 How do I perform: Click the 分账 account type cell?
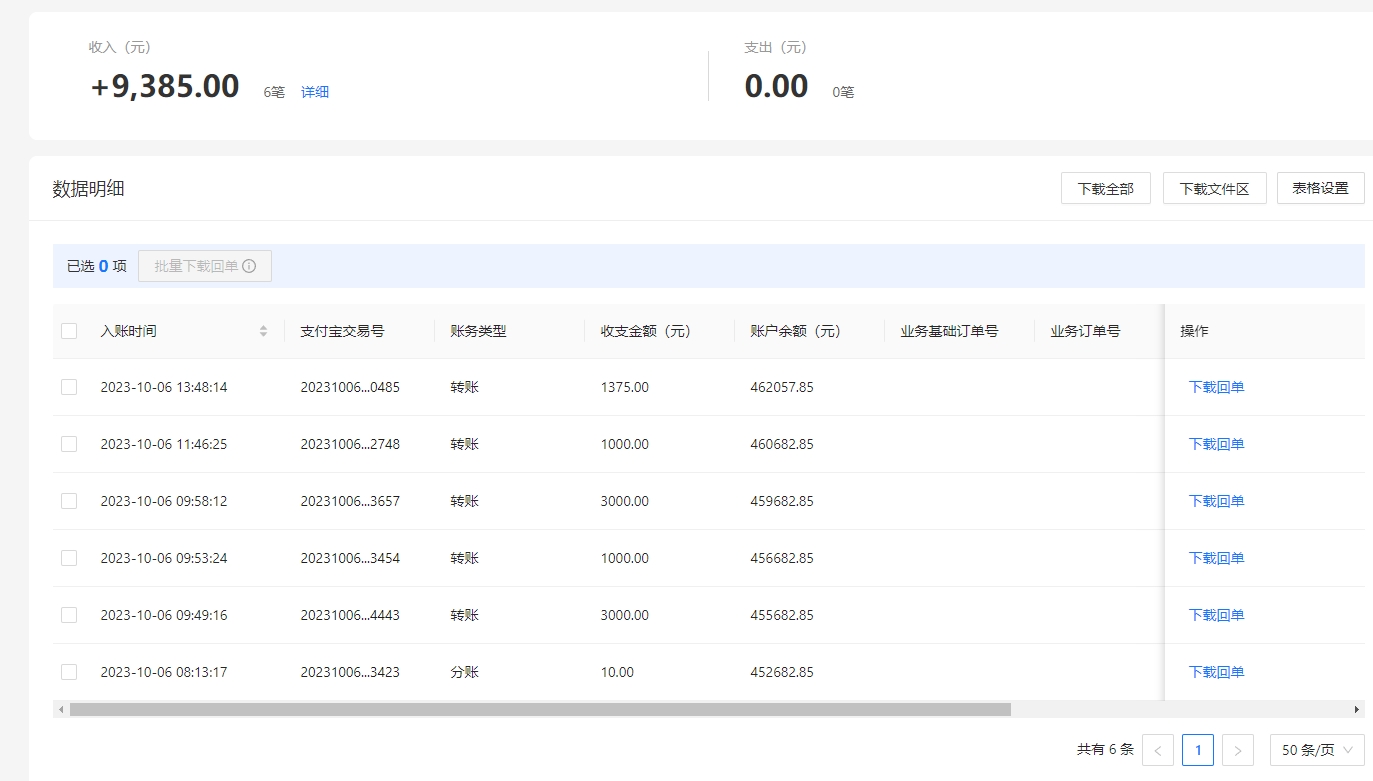(x=464, y=672)
